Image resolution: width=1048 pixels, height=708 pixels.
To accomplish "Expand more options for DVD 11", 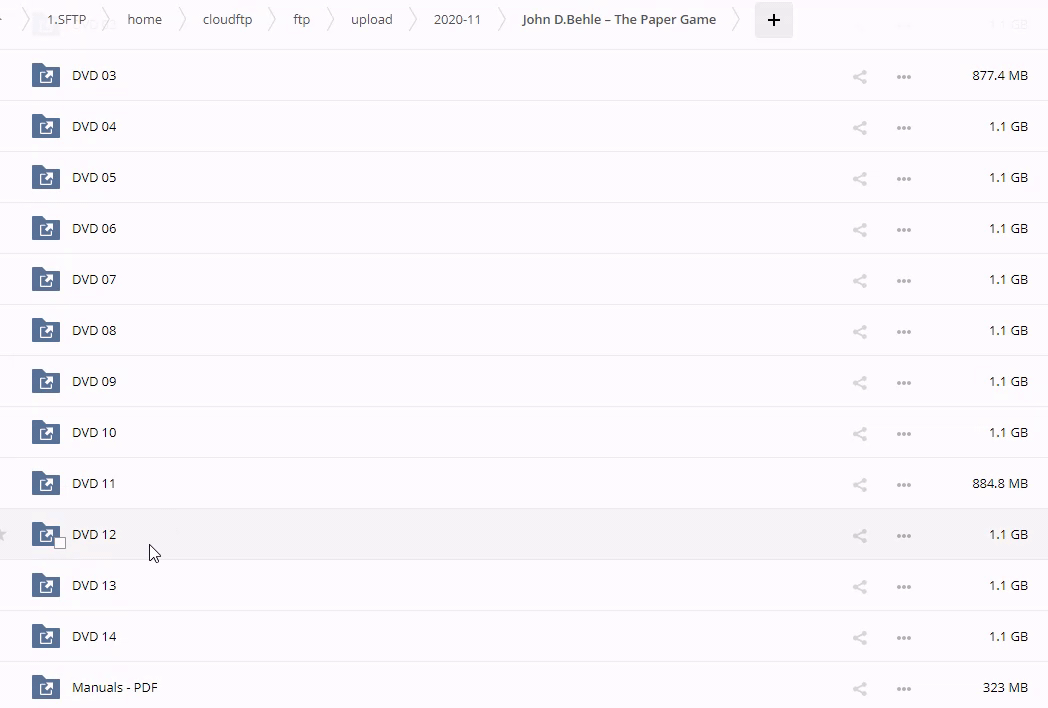I will pos(903,484).
